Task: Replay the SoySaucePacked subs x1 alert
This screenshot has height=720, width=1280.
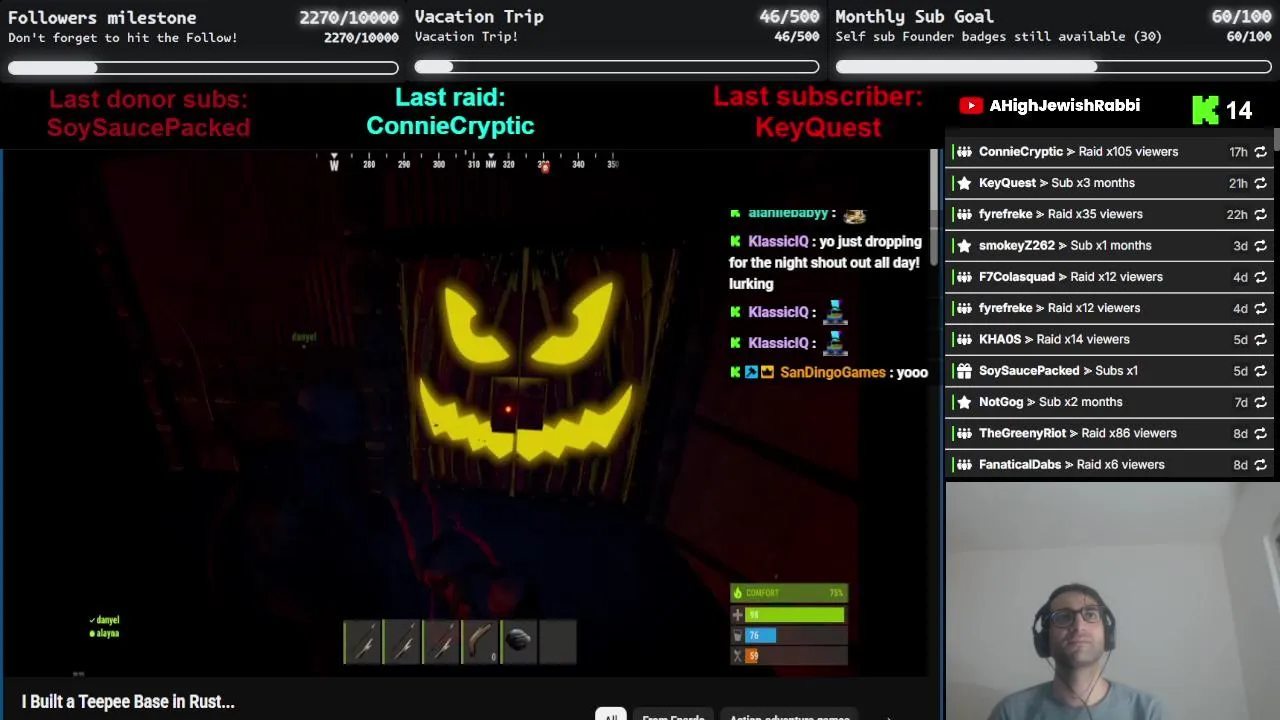Action: pyautogui.click(x=1260, y=371)
